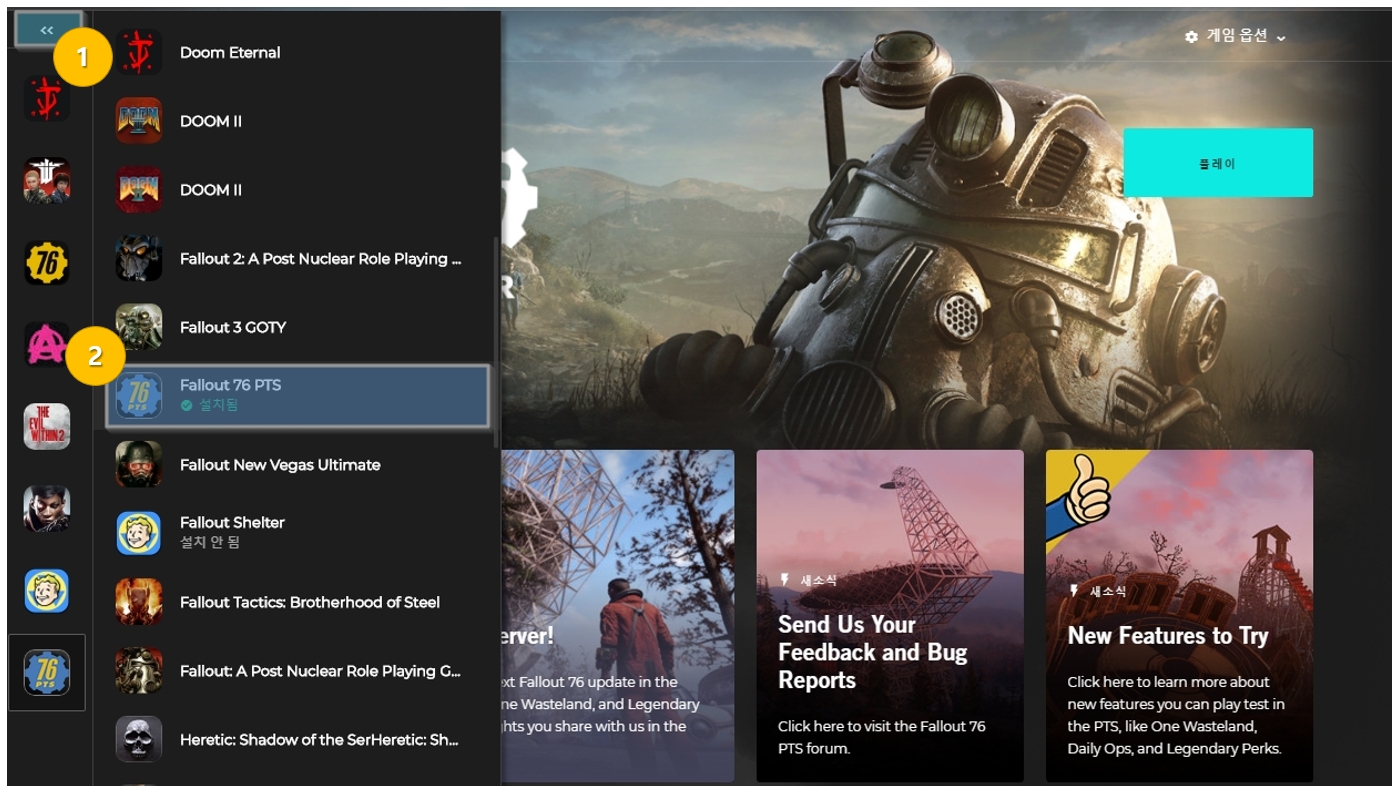This screenshot has width=1398, height=791.
Task: Select the Fallout Tactics: Brotherhood of Steel icon
Action: 139,601
